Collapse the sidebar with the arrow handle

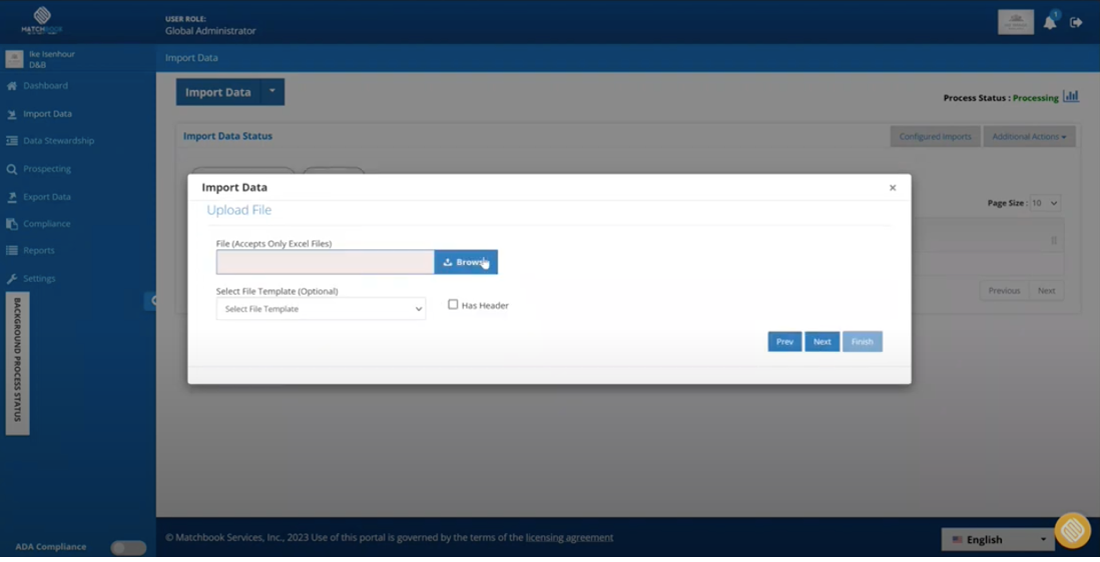151,300
